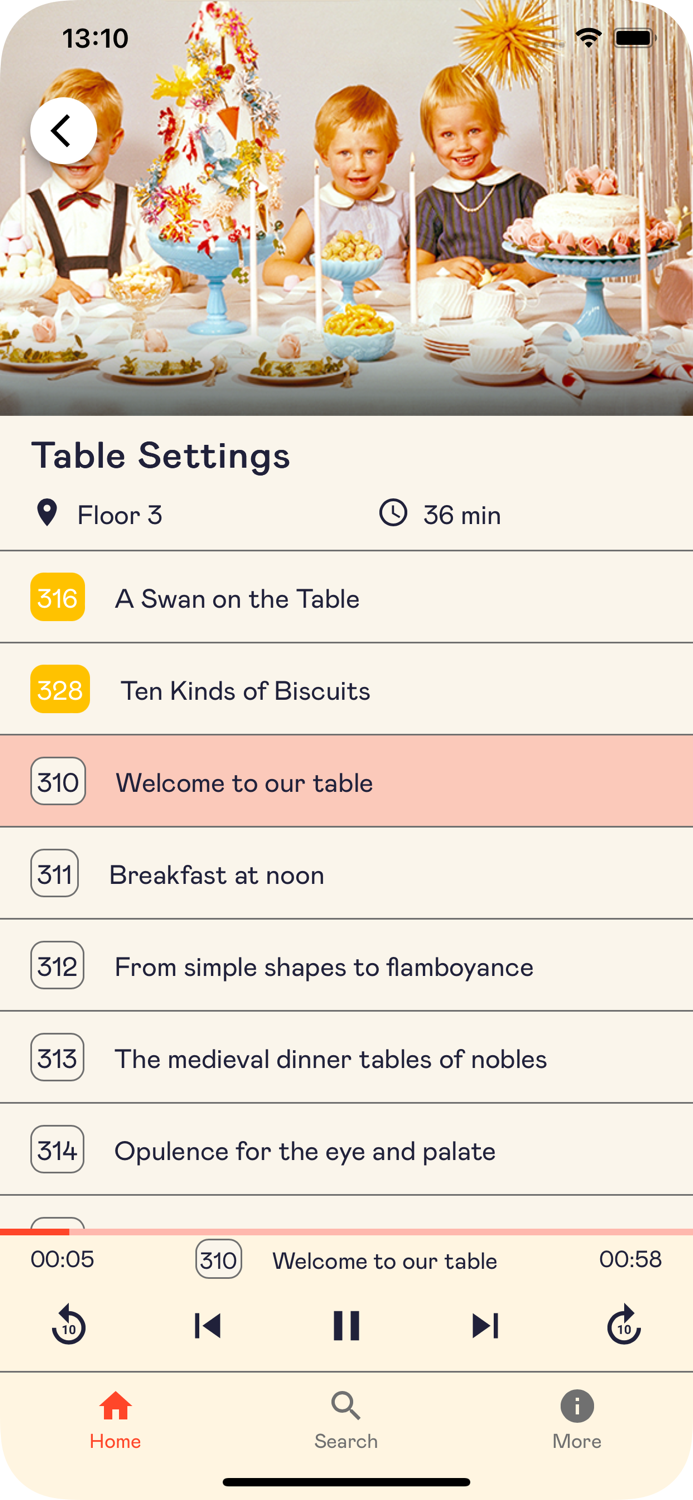
Task: Rewind 10 seconds in the player
Action: point(68,1326)
